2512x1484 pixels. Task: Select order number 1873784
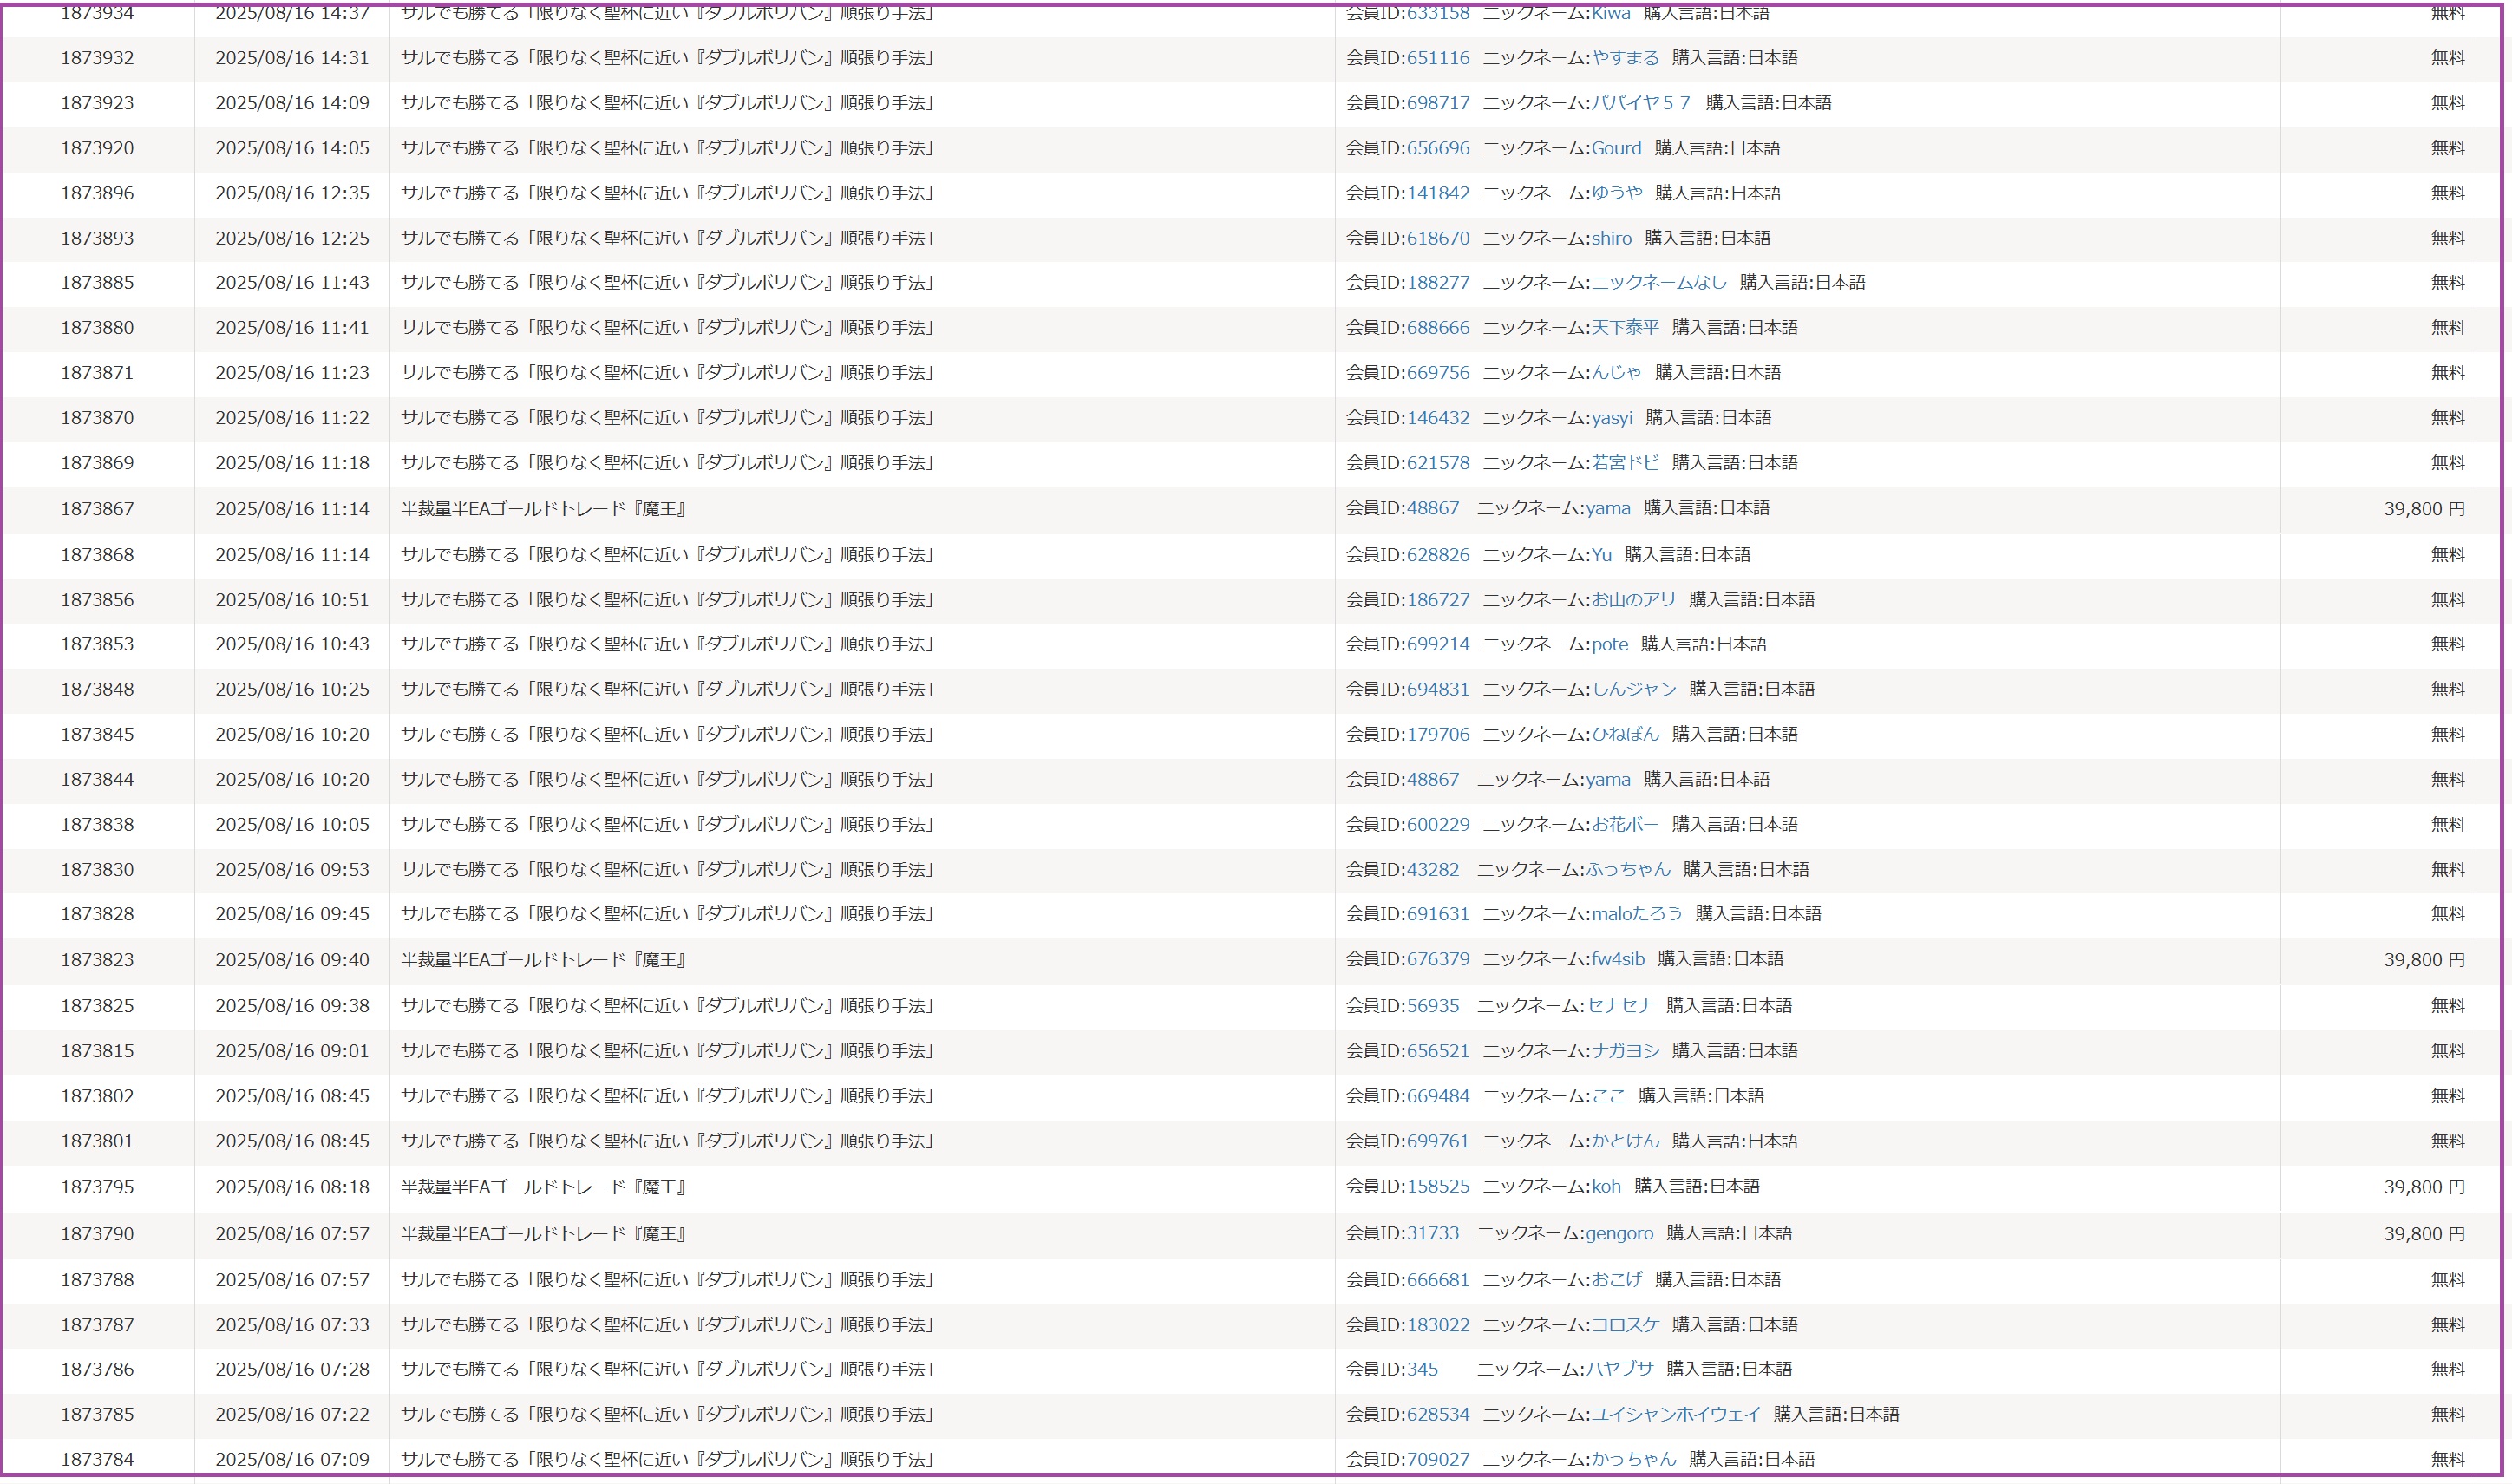click(x=97, y=1459)
